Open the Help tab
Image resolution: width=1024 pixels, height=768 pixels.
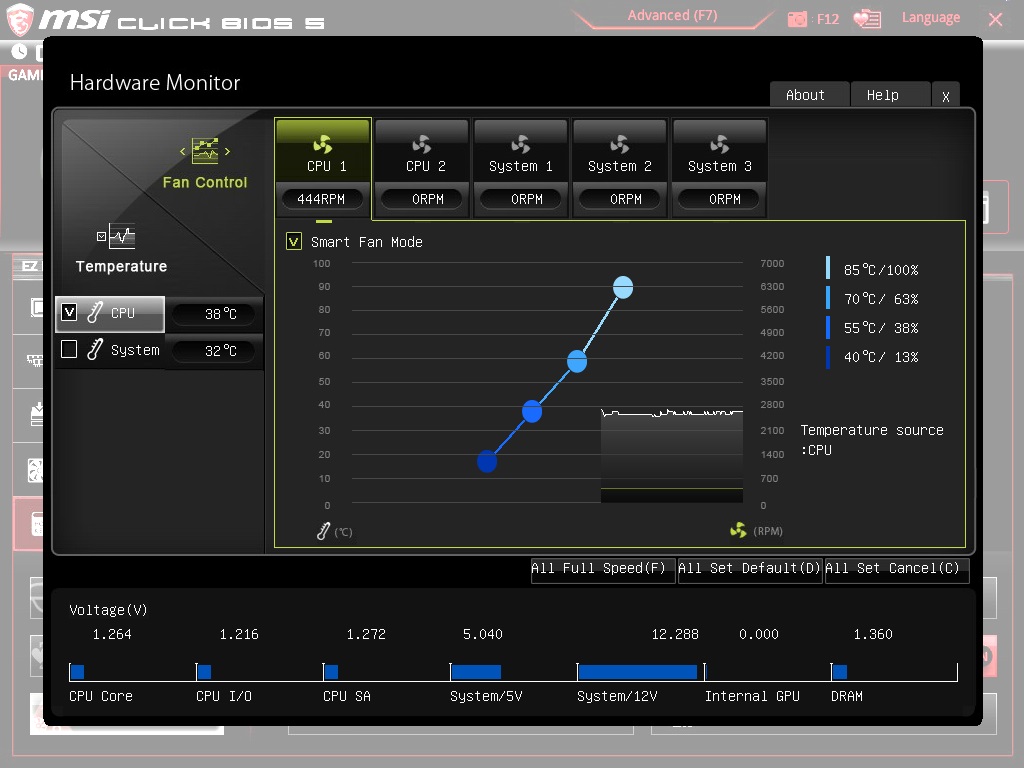pos(889,95)
